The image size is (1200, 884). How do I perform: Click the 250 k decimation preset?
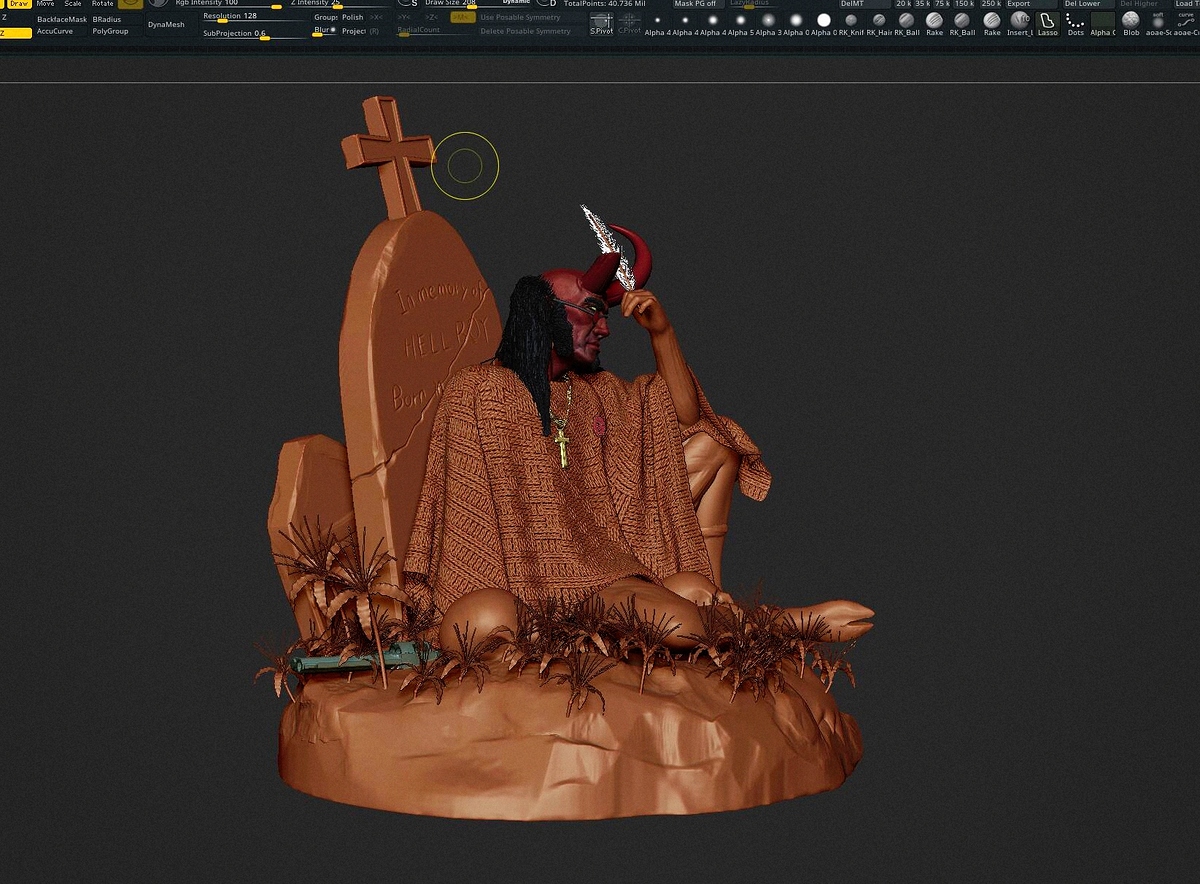tap(991, 4)
